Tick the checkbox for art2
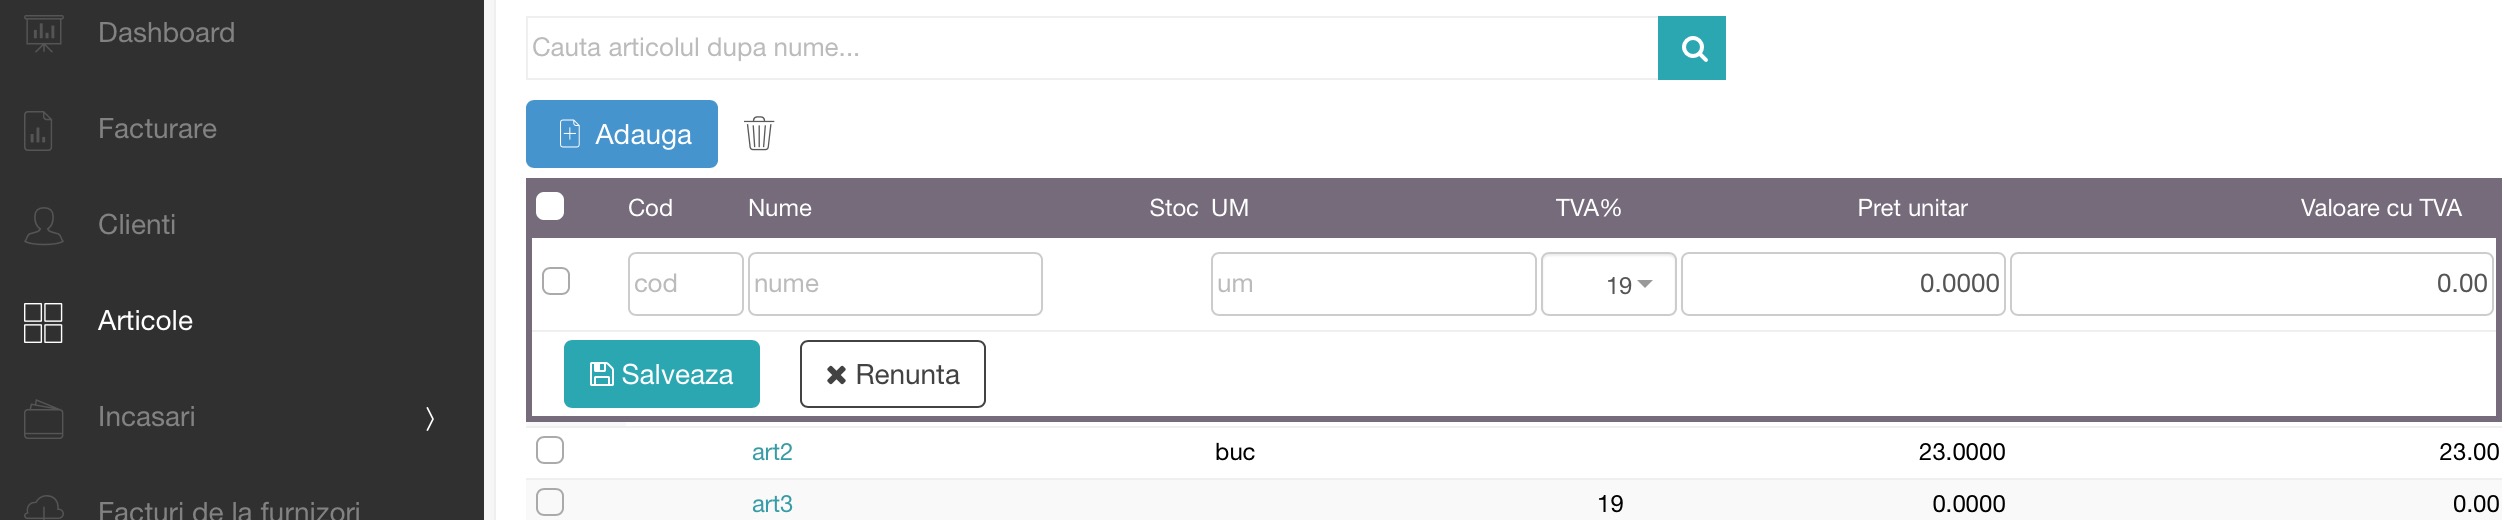The width and height of the screenshot is (2508, 520). (550, 450)
